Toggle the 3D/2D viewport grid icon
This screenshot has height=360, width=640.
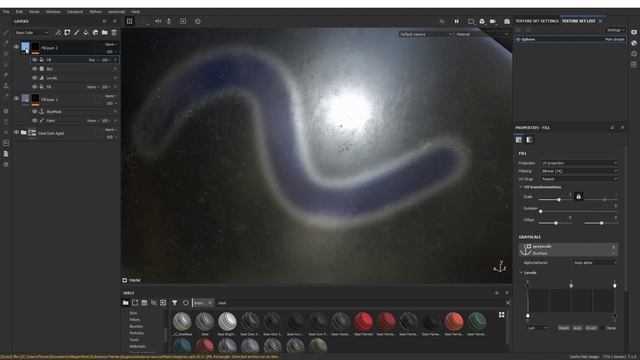(x=129, y=21)
